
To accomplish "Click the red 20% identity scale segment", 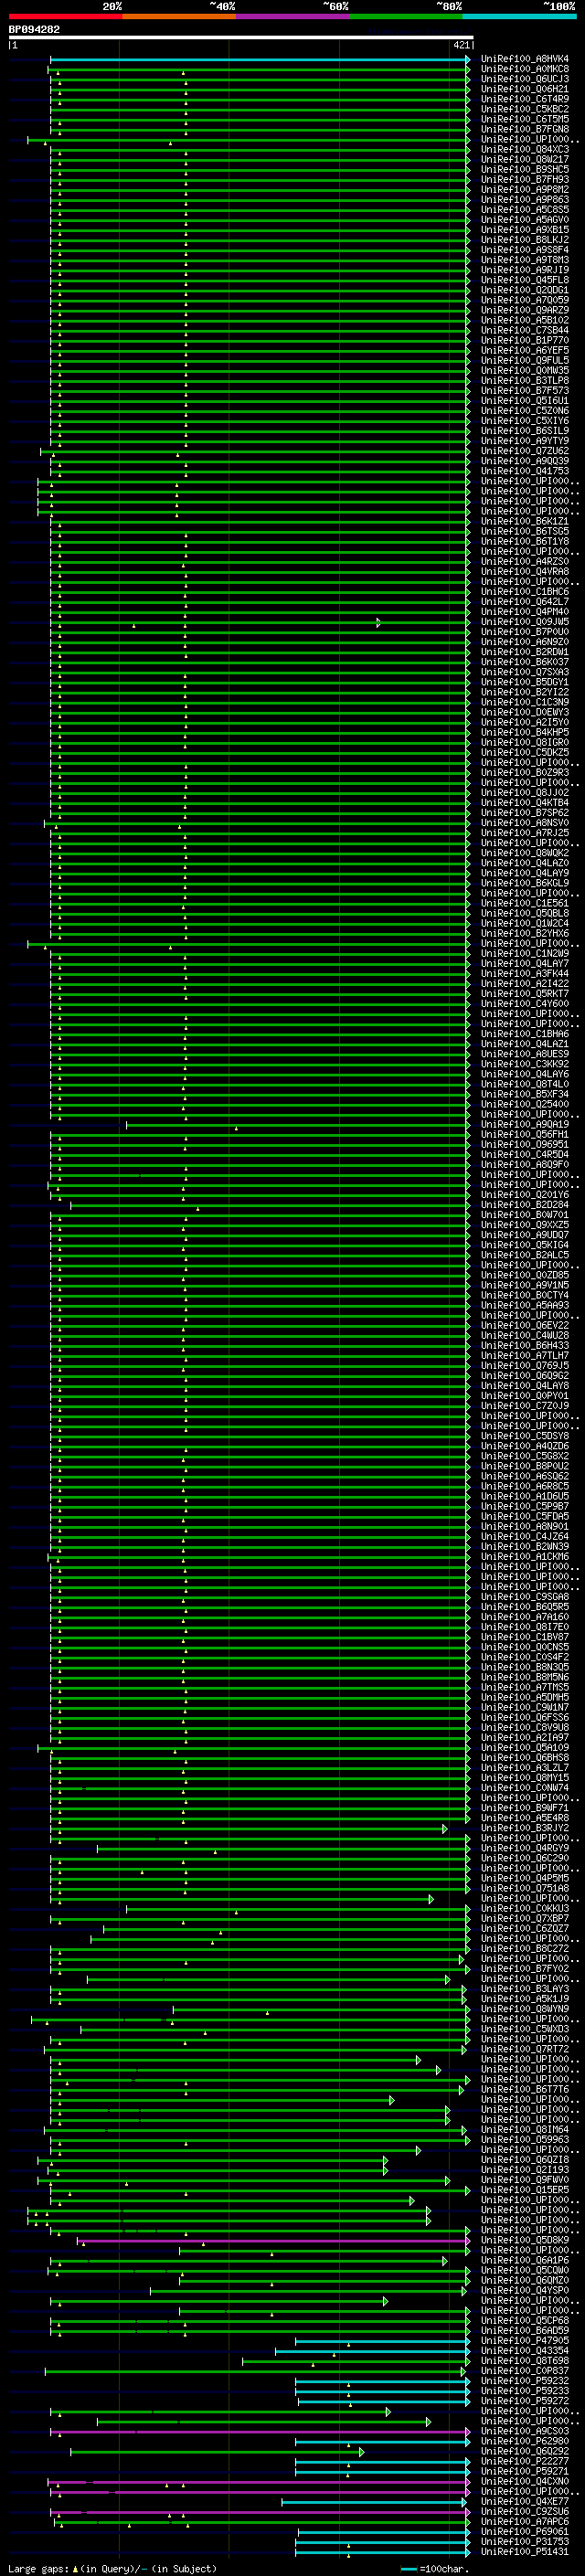I will pos(65,16).
